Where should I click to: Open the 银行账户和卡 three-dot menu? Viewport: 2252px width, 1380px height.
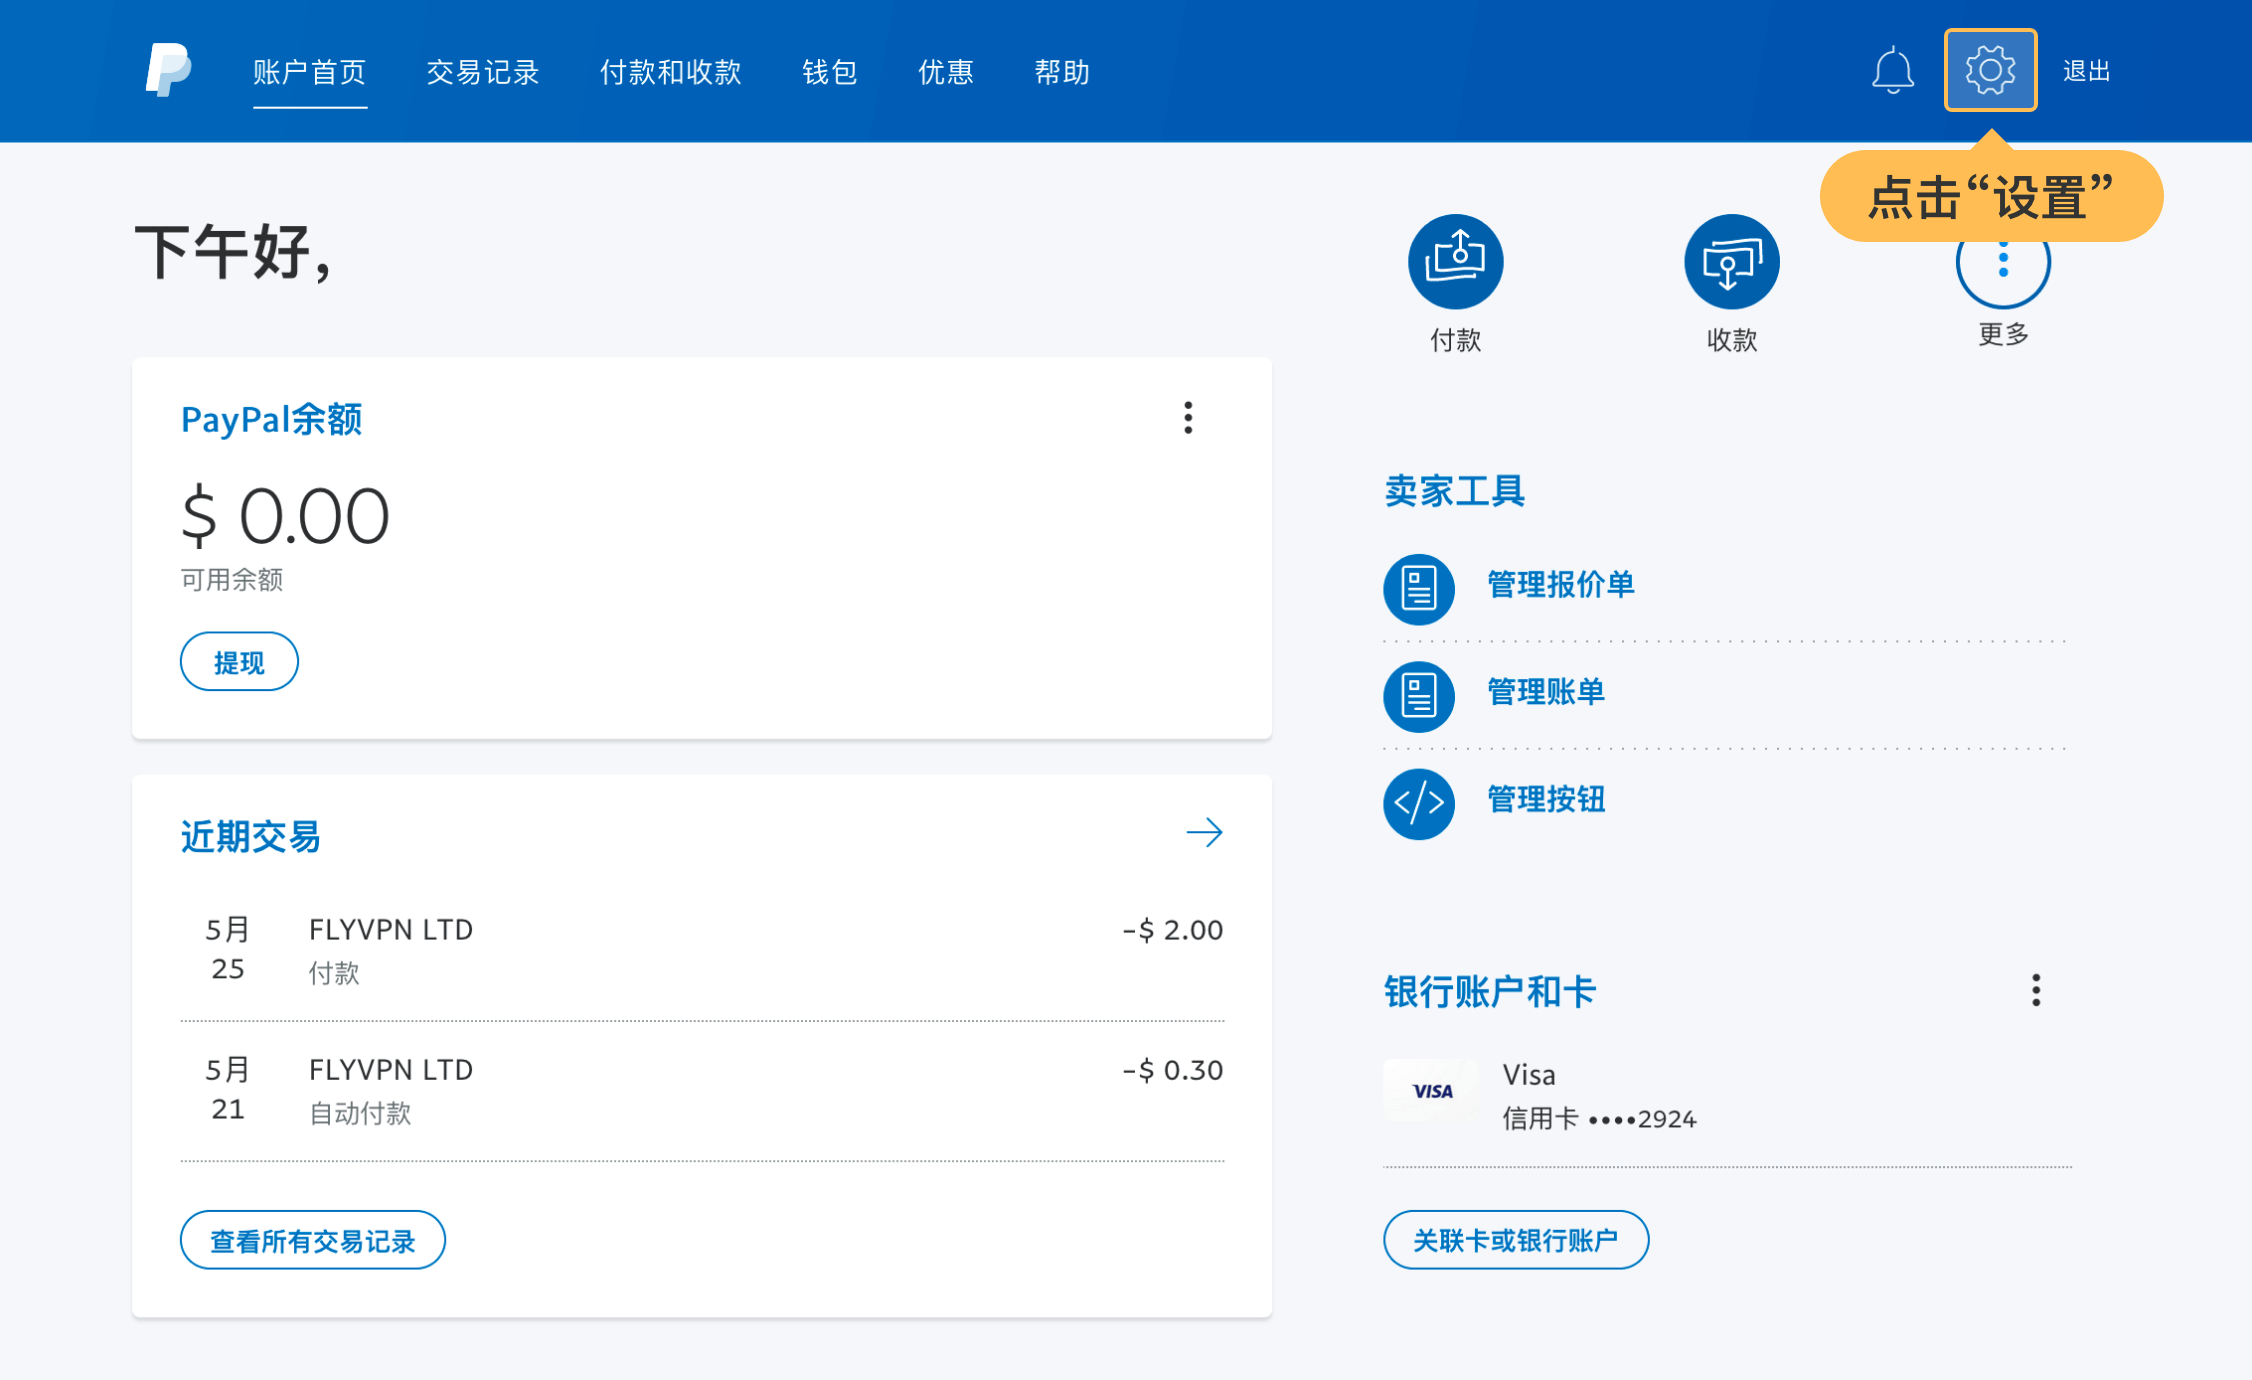pyautogui.click(x=2035, y=990)
